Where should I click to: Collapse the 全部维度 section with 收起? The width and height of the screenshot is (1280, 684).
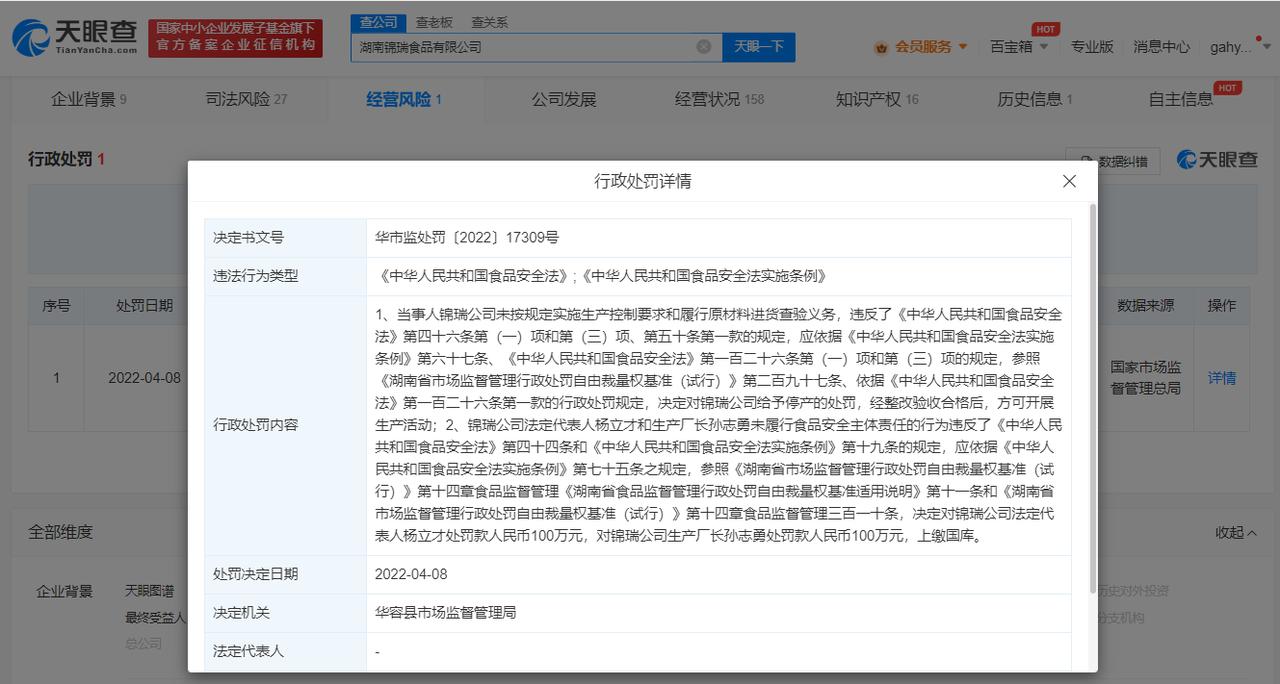[x=1235, y=533]
